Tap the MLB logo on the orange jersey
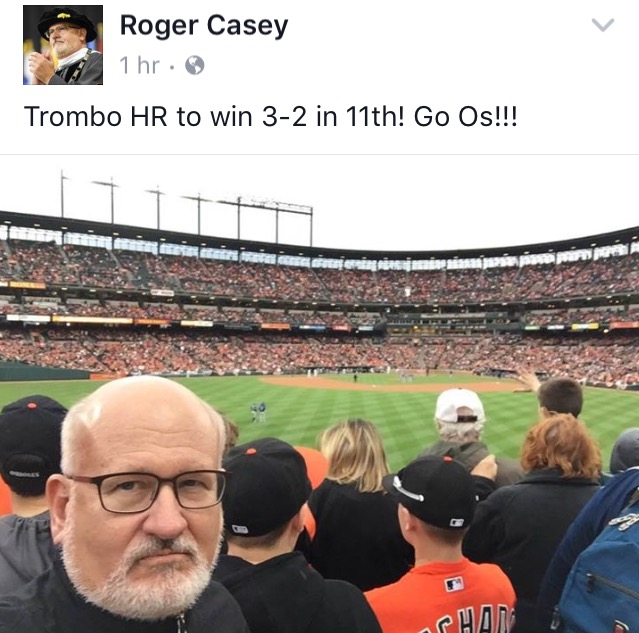The width and height of the screenshot is (639, 633). tap(454, 584)
